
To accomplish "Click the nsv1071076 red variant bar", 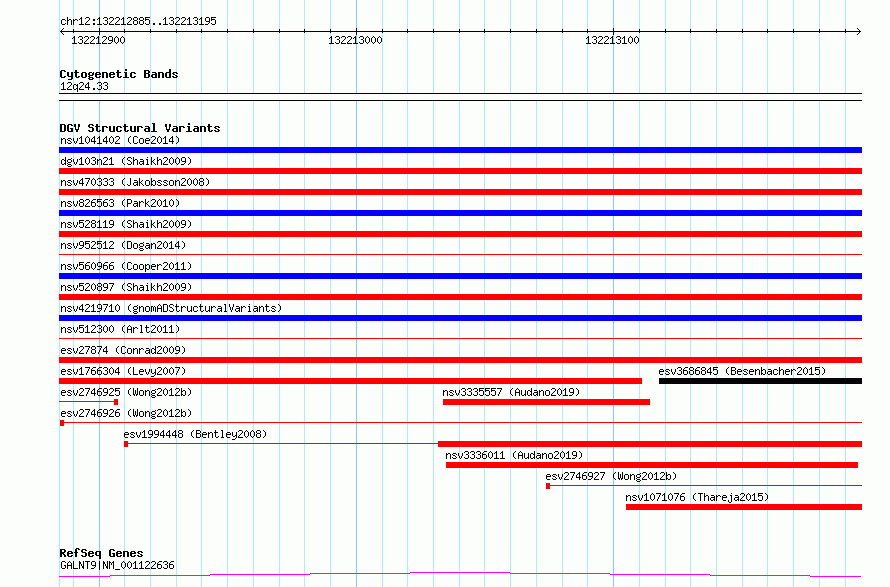I will [x=744, y=507].
